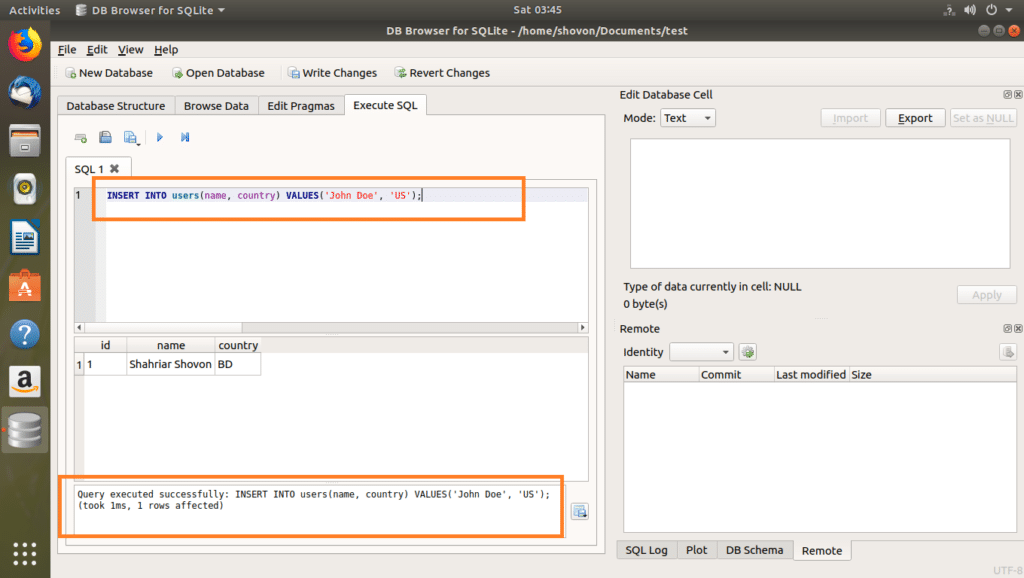Click the Name column header in Remote list
This screenshot has height=578, width=1024.
click(661, 375)
